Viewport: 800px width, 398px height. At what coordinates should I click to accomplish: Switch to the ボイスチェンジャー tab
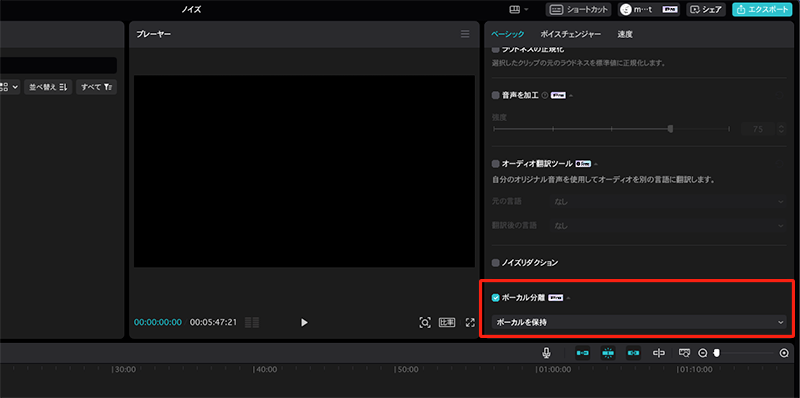(570, 34)
